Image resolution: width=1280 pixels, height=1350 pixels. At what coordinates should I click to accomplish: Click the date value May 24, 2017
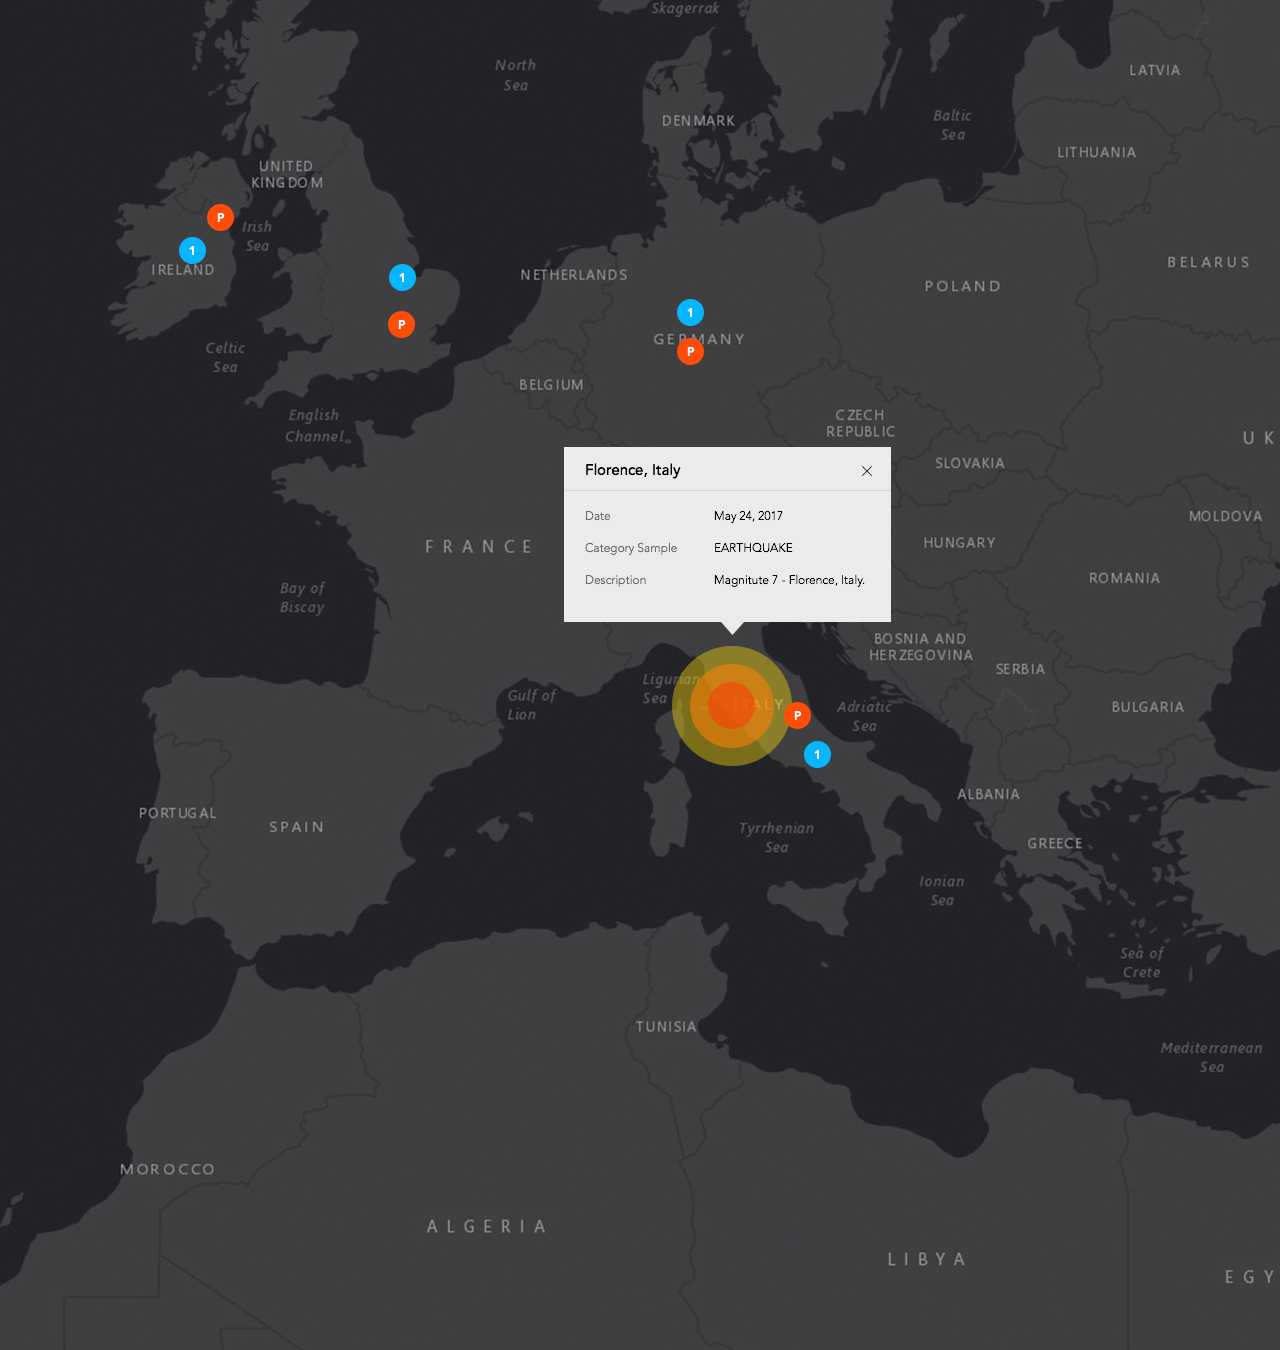click(x=748, y=516)
